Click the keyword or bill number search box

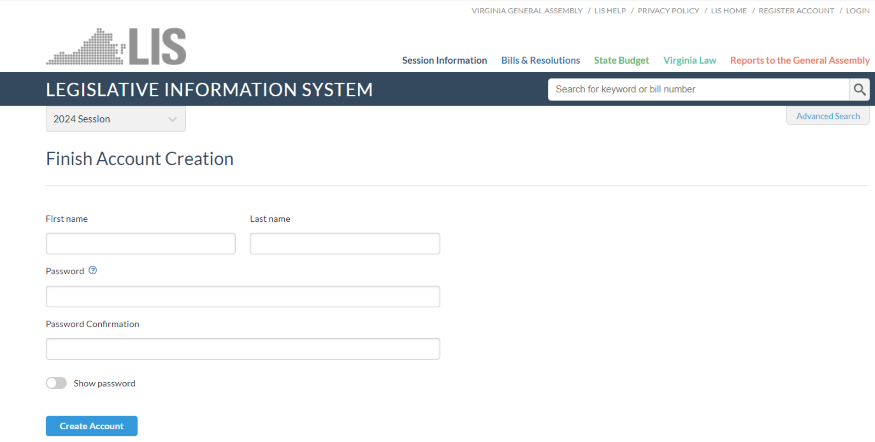698,89
